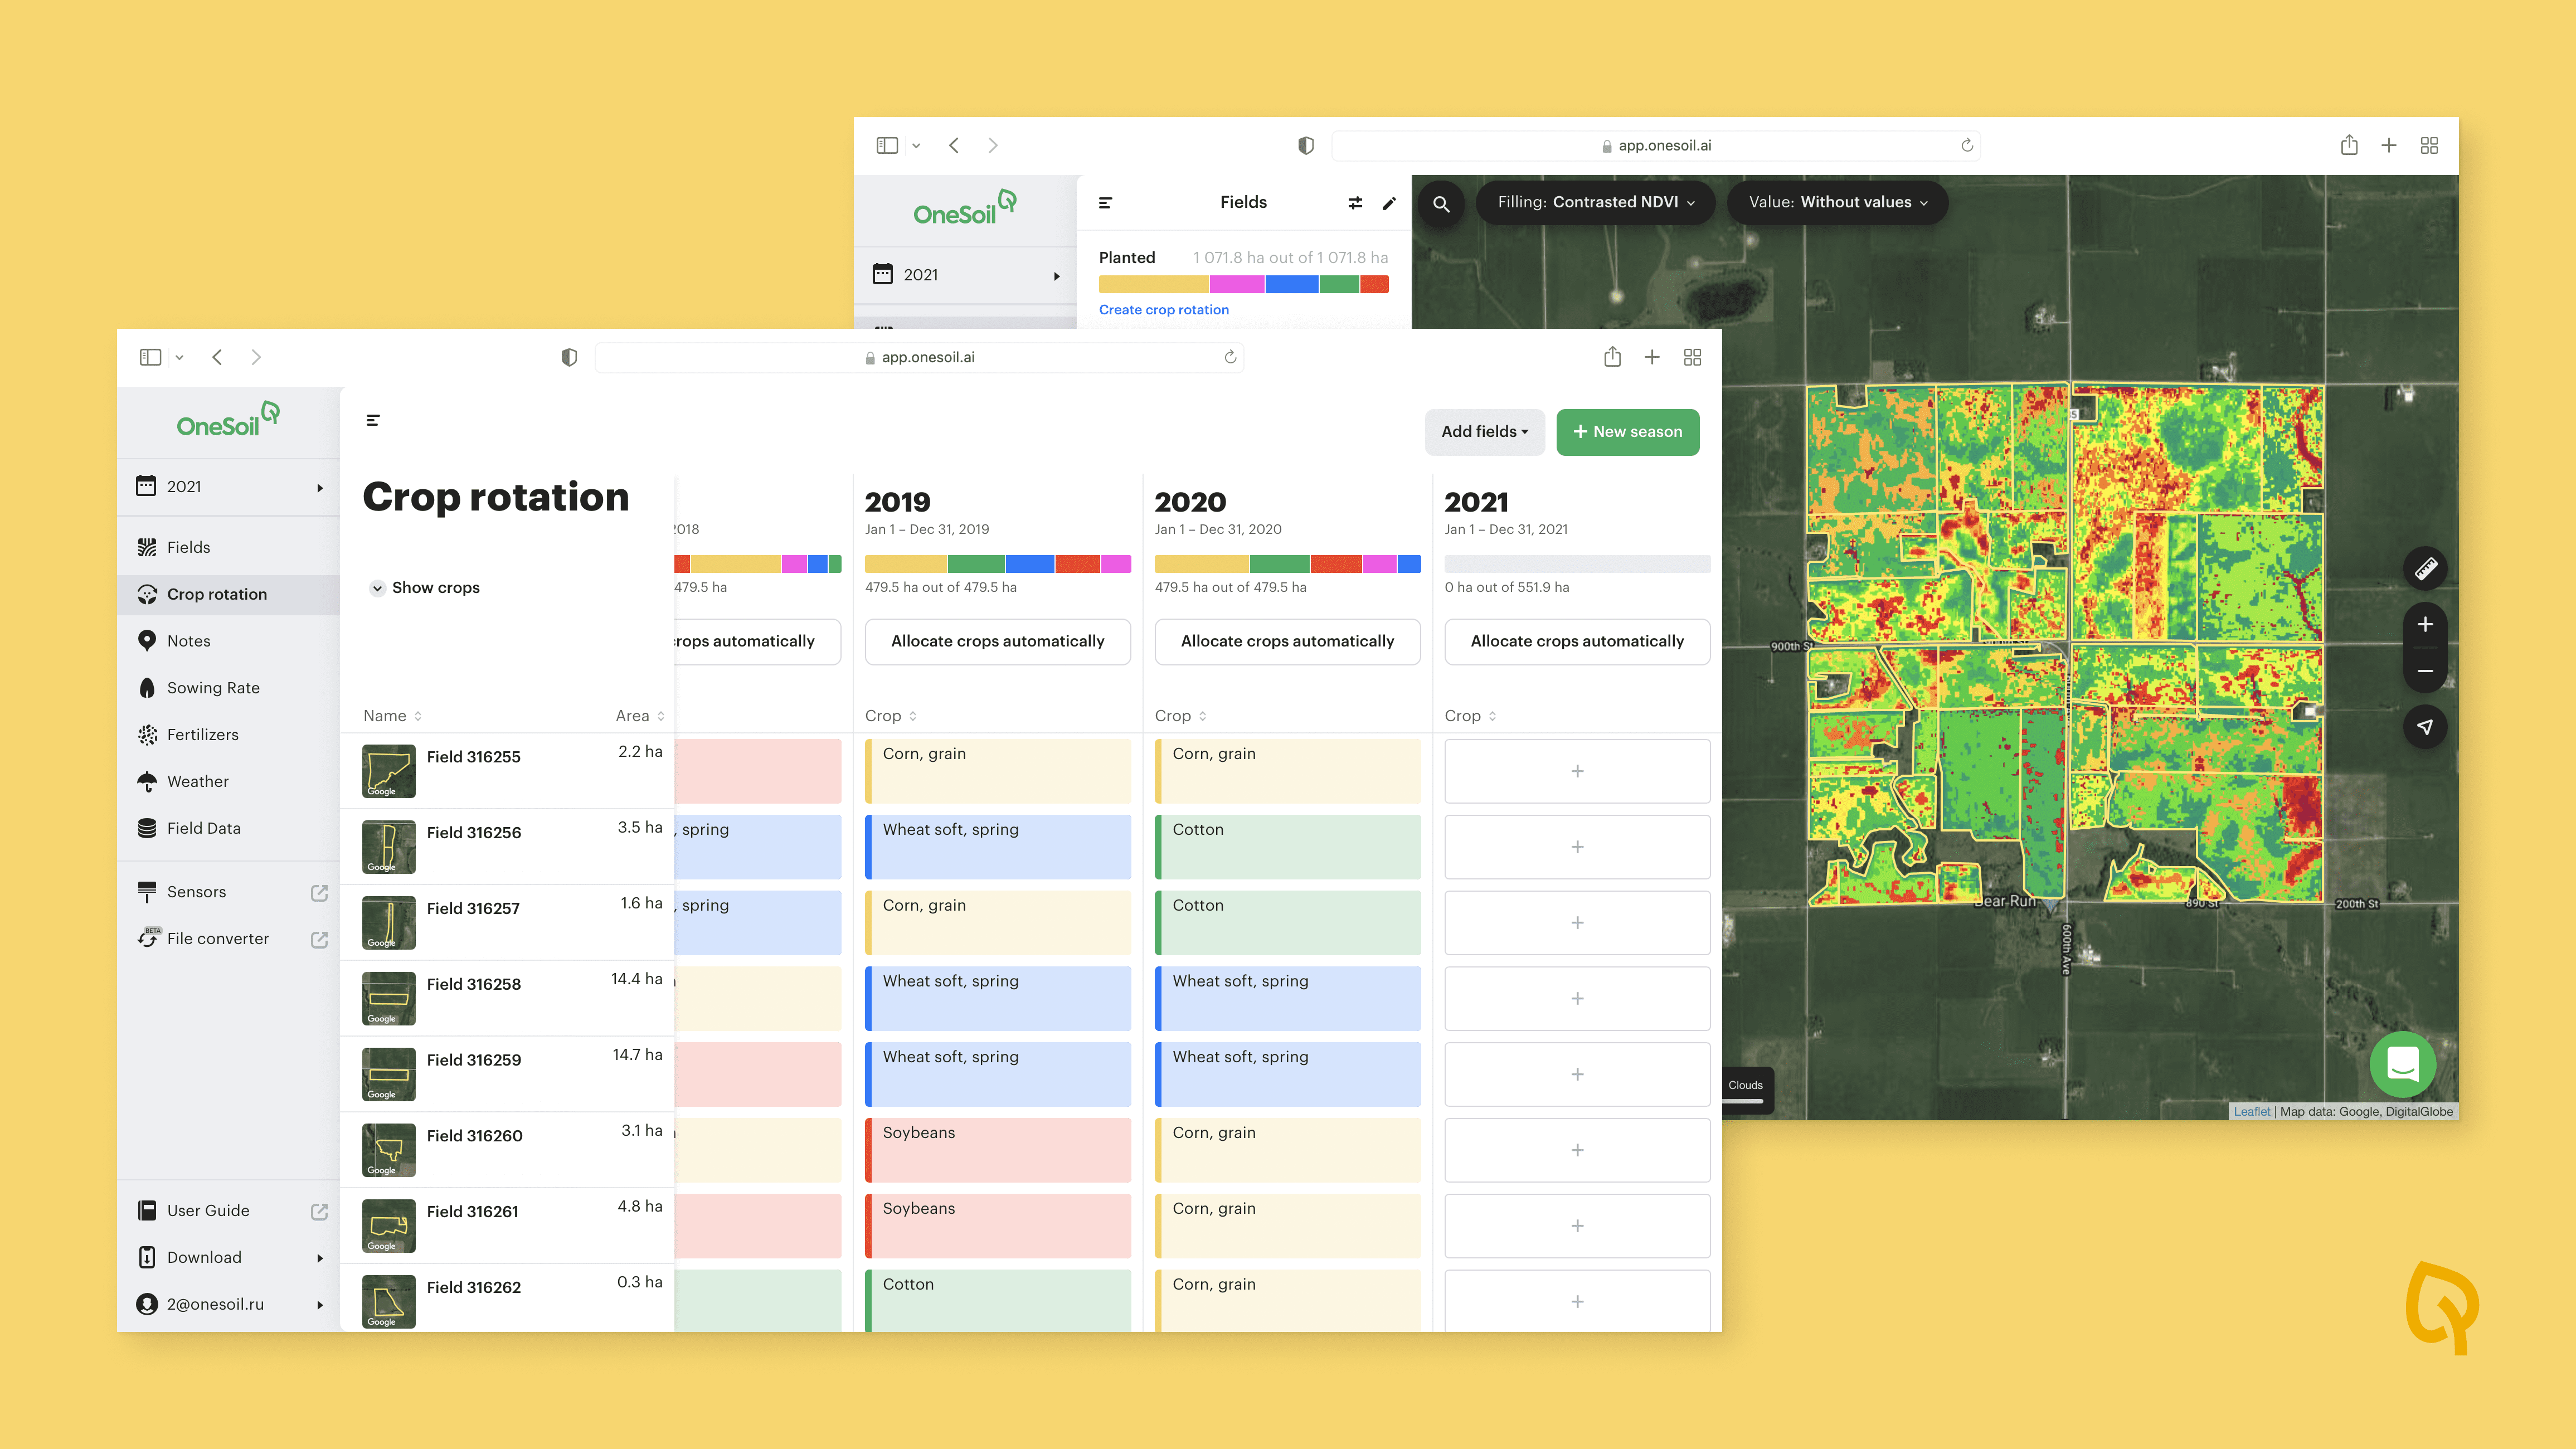The height and width of the screenshot is (1449, 2576).
Task: Click the Create crop rotation link
Action: [x=1163, y=310]
